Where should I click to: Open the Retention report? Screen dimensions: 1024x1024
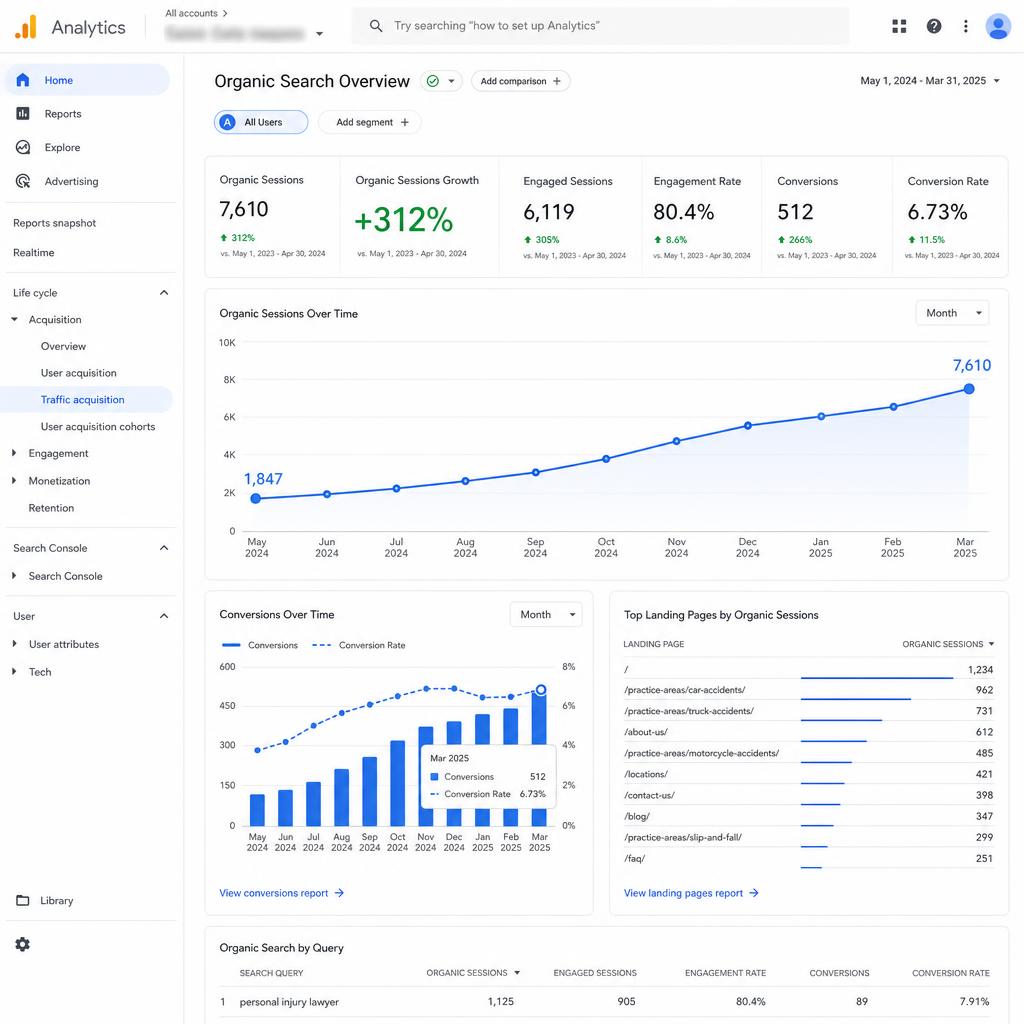[x=51, y=507]
